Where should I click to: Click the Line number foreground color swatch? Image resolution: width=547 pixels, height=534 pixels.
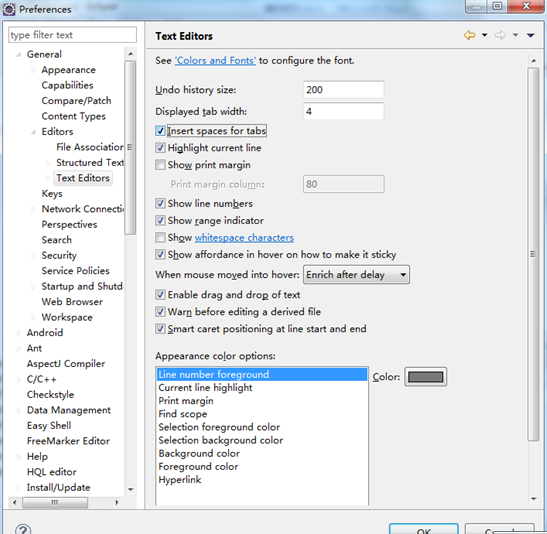click(x=425, y=377)
